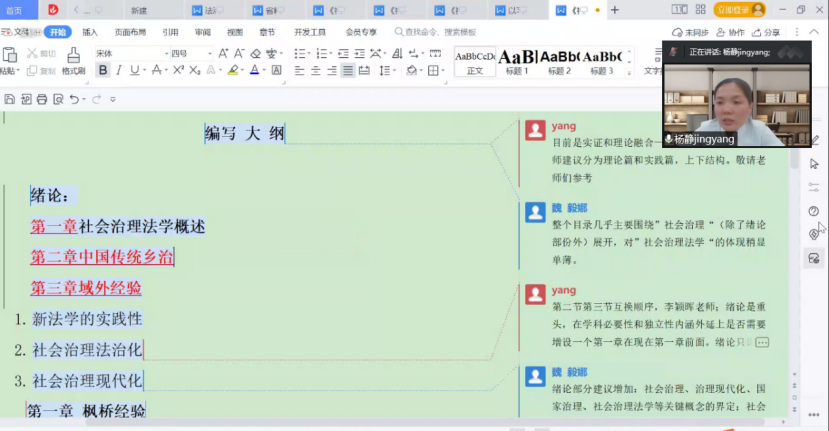
Task: Open the red font color picker
Action: coord(255,70)
